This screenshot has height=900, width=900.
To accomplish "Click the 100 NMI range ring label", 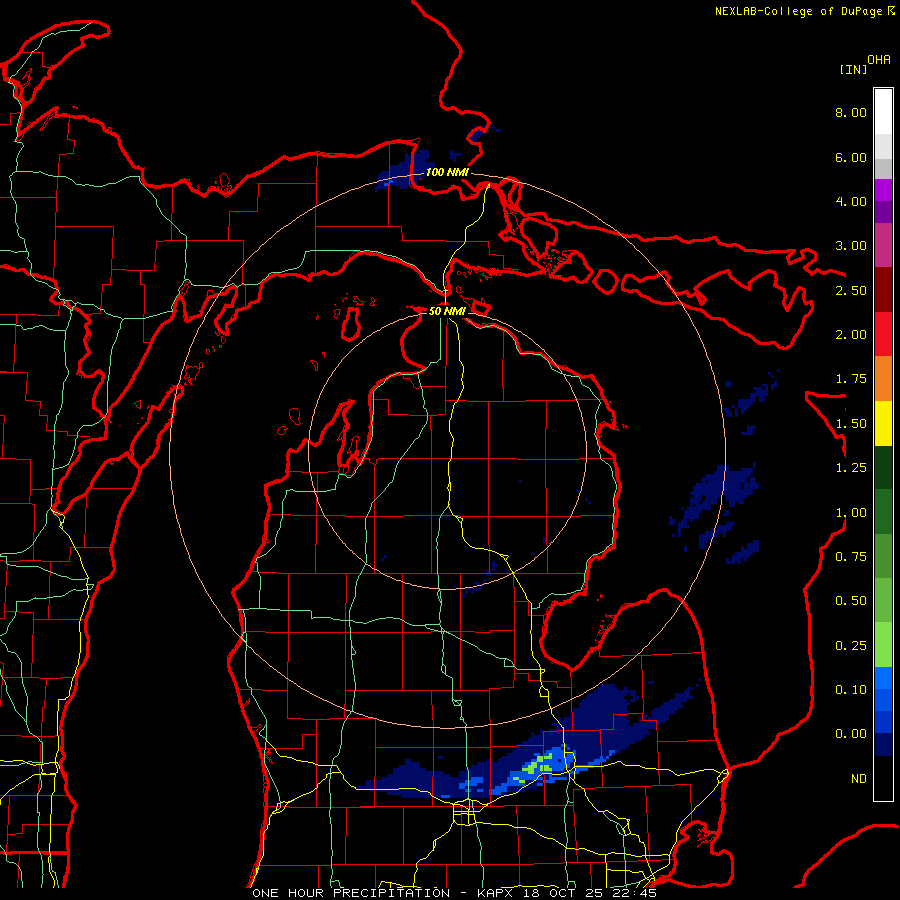I will [x=447, y=172].
